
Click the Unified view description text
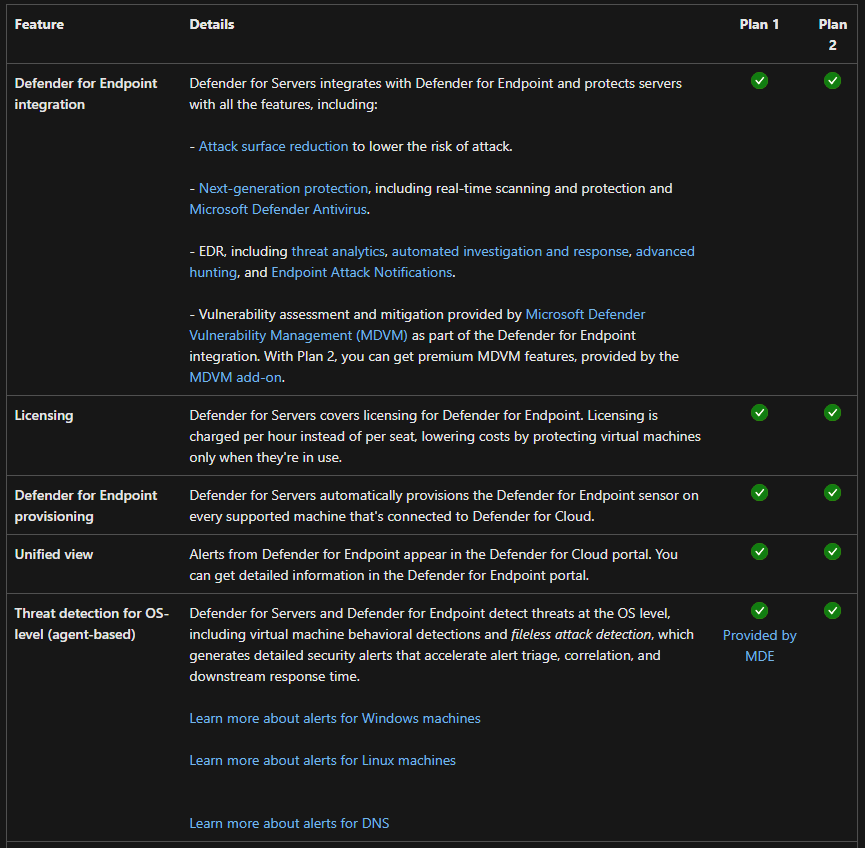click(x=433, y=565)
